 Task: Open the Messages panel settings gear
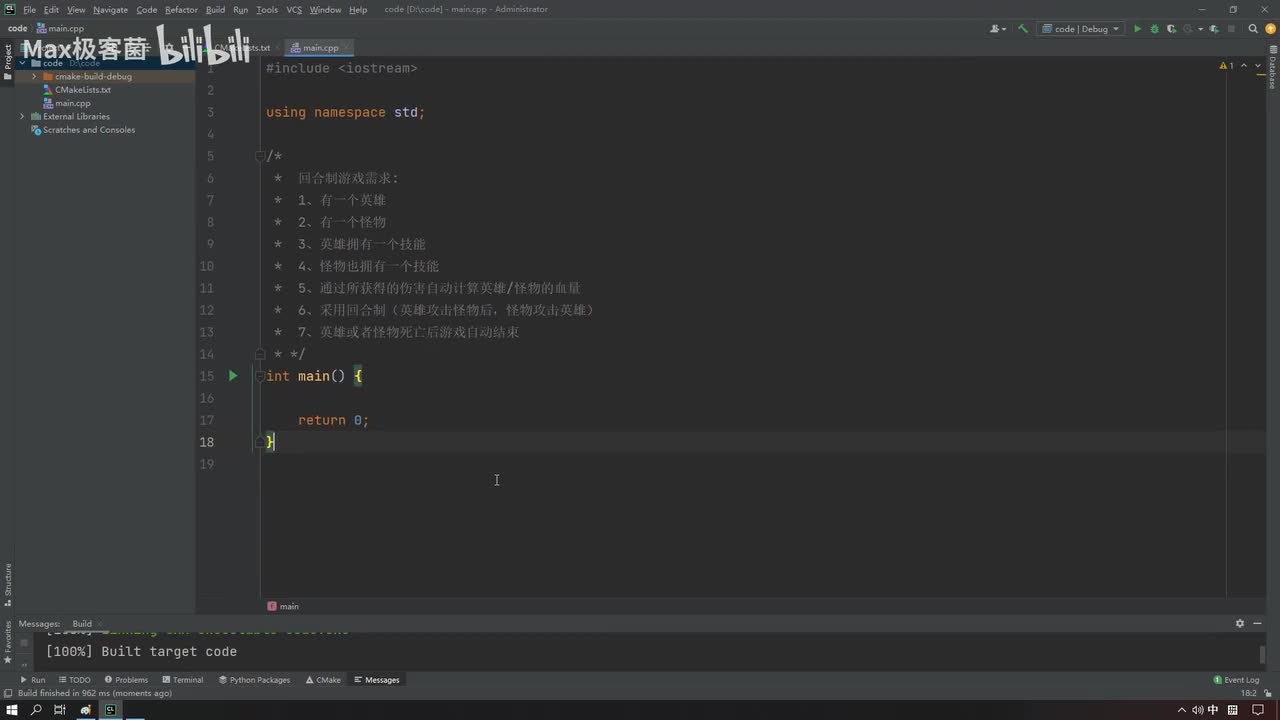pos(1240,623)
